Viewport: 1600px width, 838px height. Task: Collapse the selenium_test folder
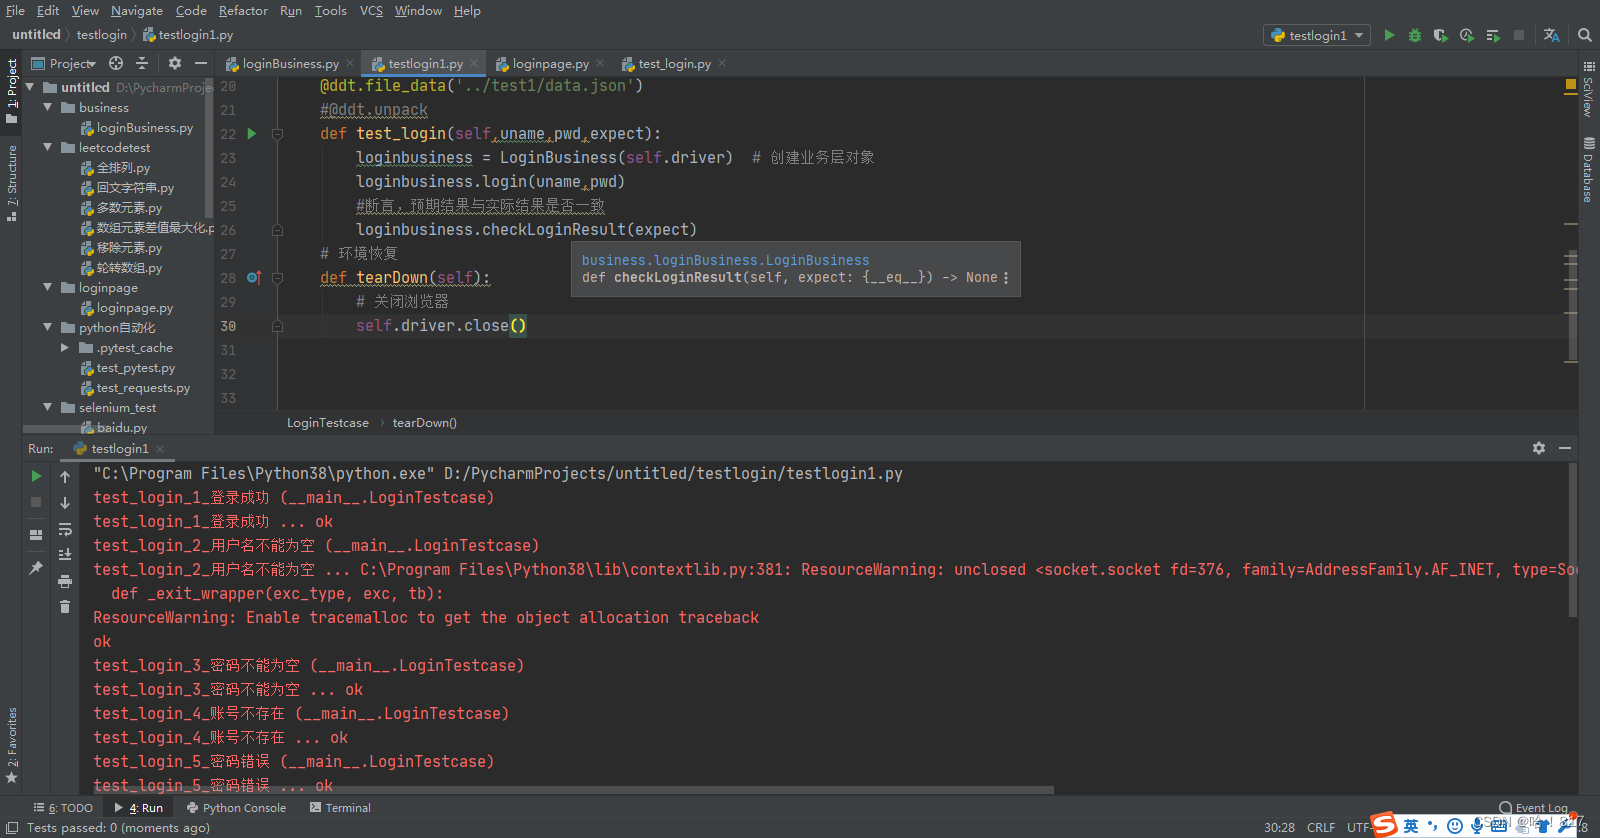click(x=48, y=407)
